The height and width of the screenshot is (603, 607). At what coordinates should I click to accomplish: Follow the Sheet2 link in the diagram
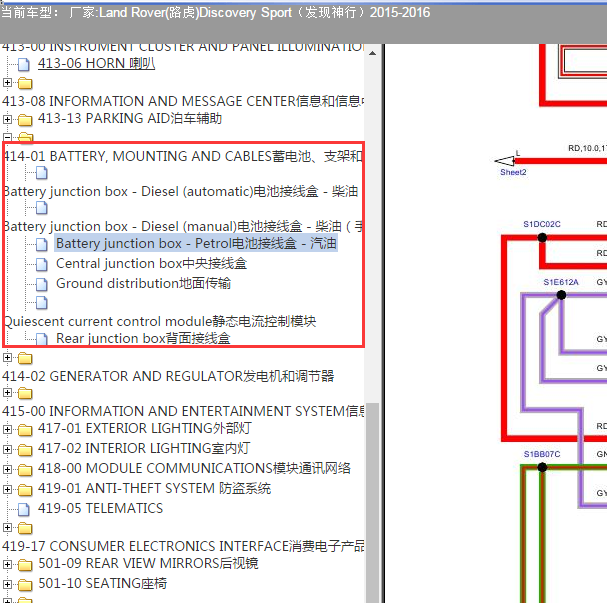coord(513,173)
